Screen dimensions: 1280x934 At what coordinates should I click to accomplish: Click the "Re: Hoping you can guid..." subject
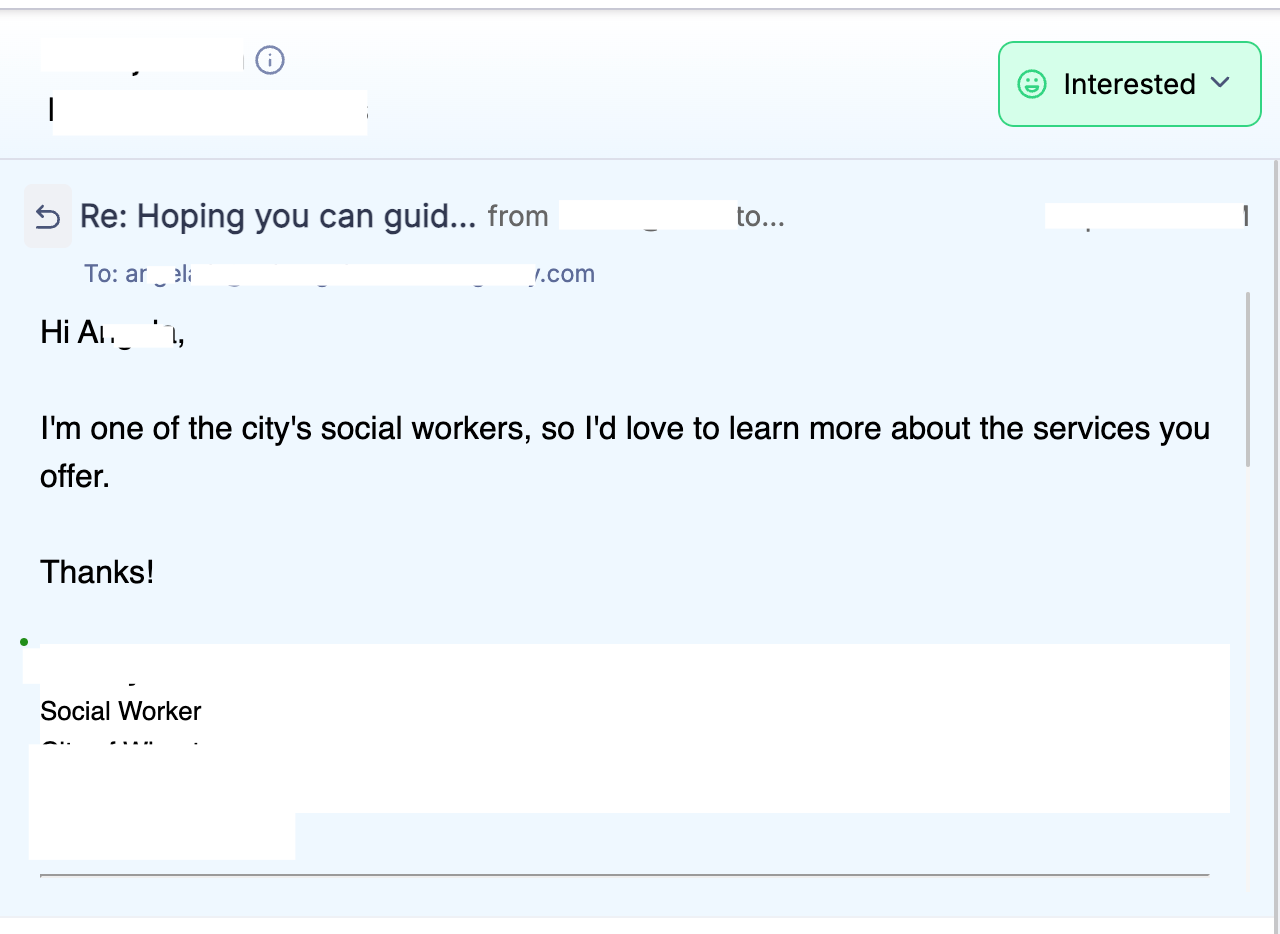click(x=277, y=216)
